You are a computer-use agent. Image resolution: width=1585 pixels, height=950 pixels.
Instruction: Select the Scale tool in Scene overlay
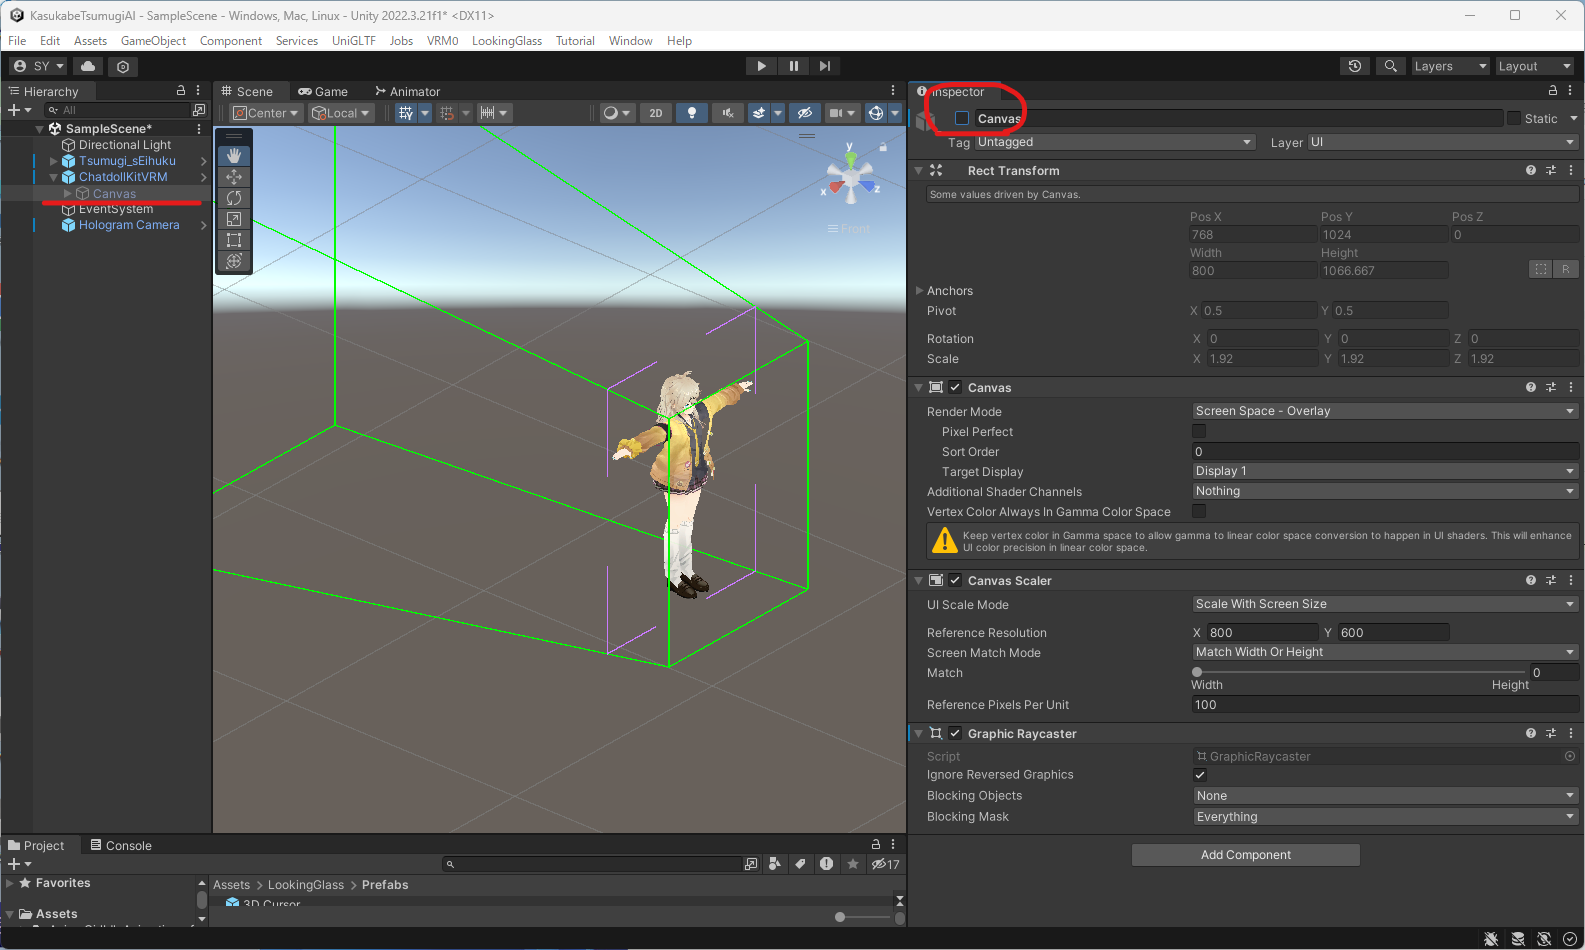(234, 218)
